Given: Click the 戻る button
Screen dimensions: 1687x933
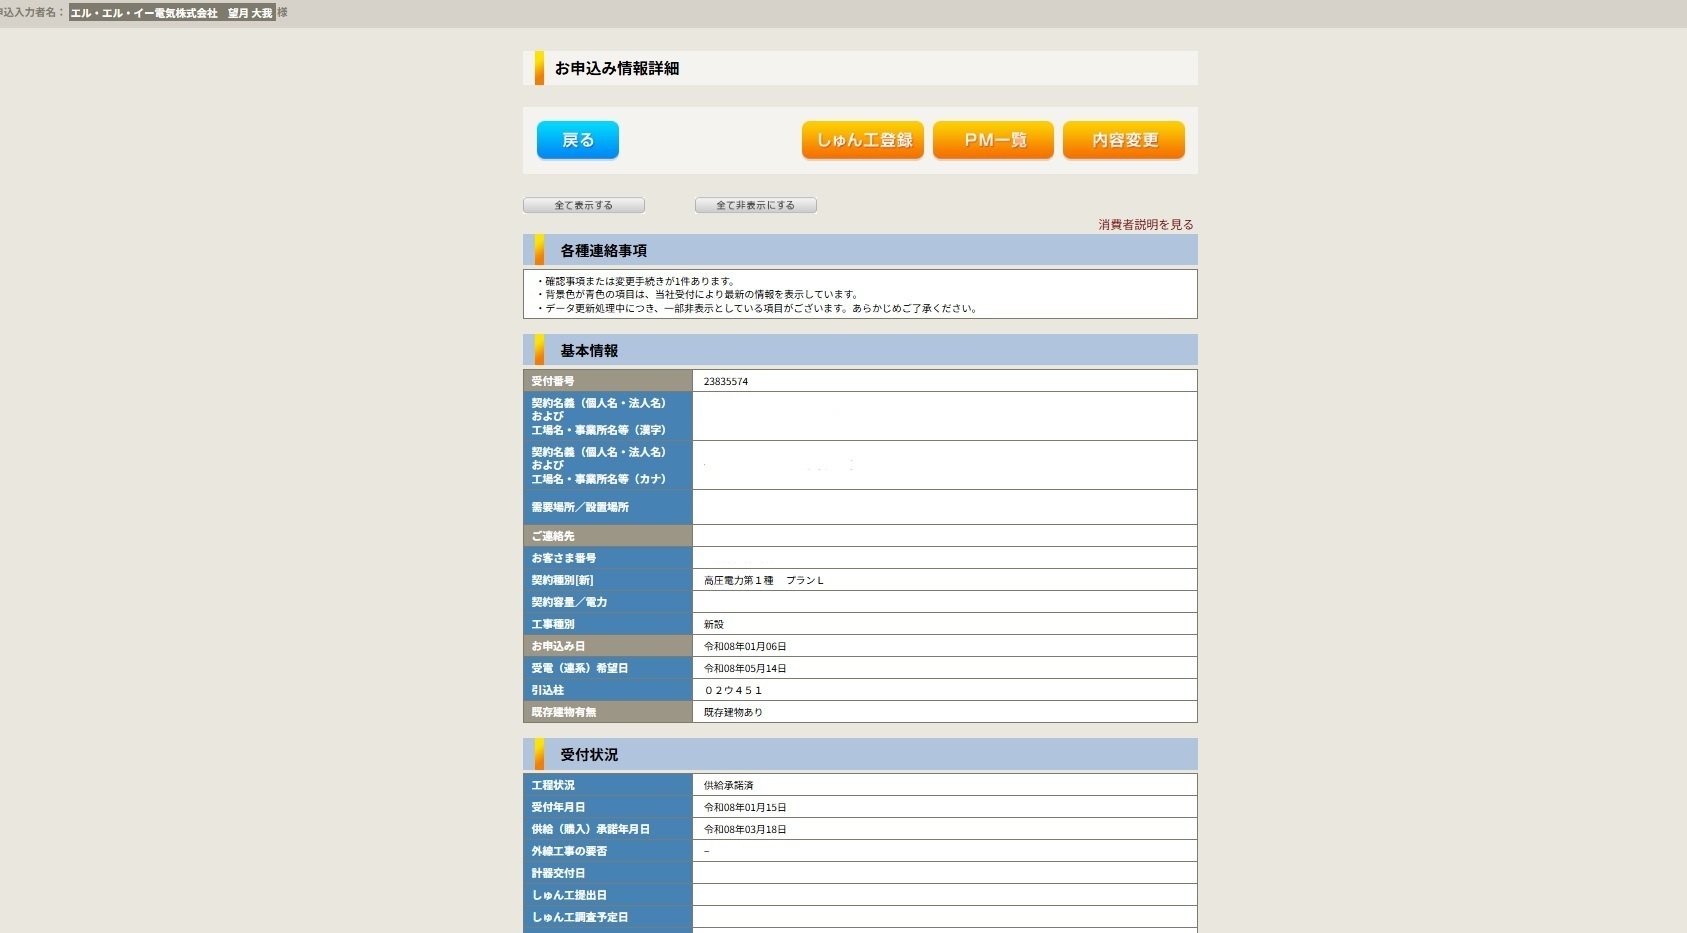Looking at the screenshot, I should pyautogui.click(x=577, y=140).
